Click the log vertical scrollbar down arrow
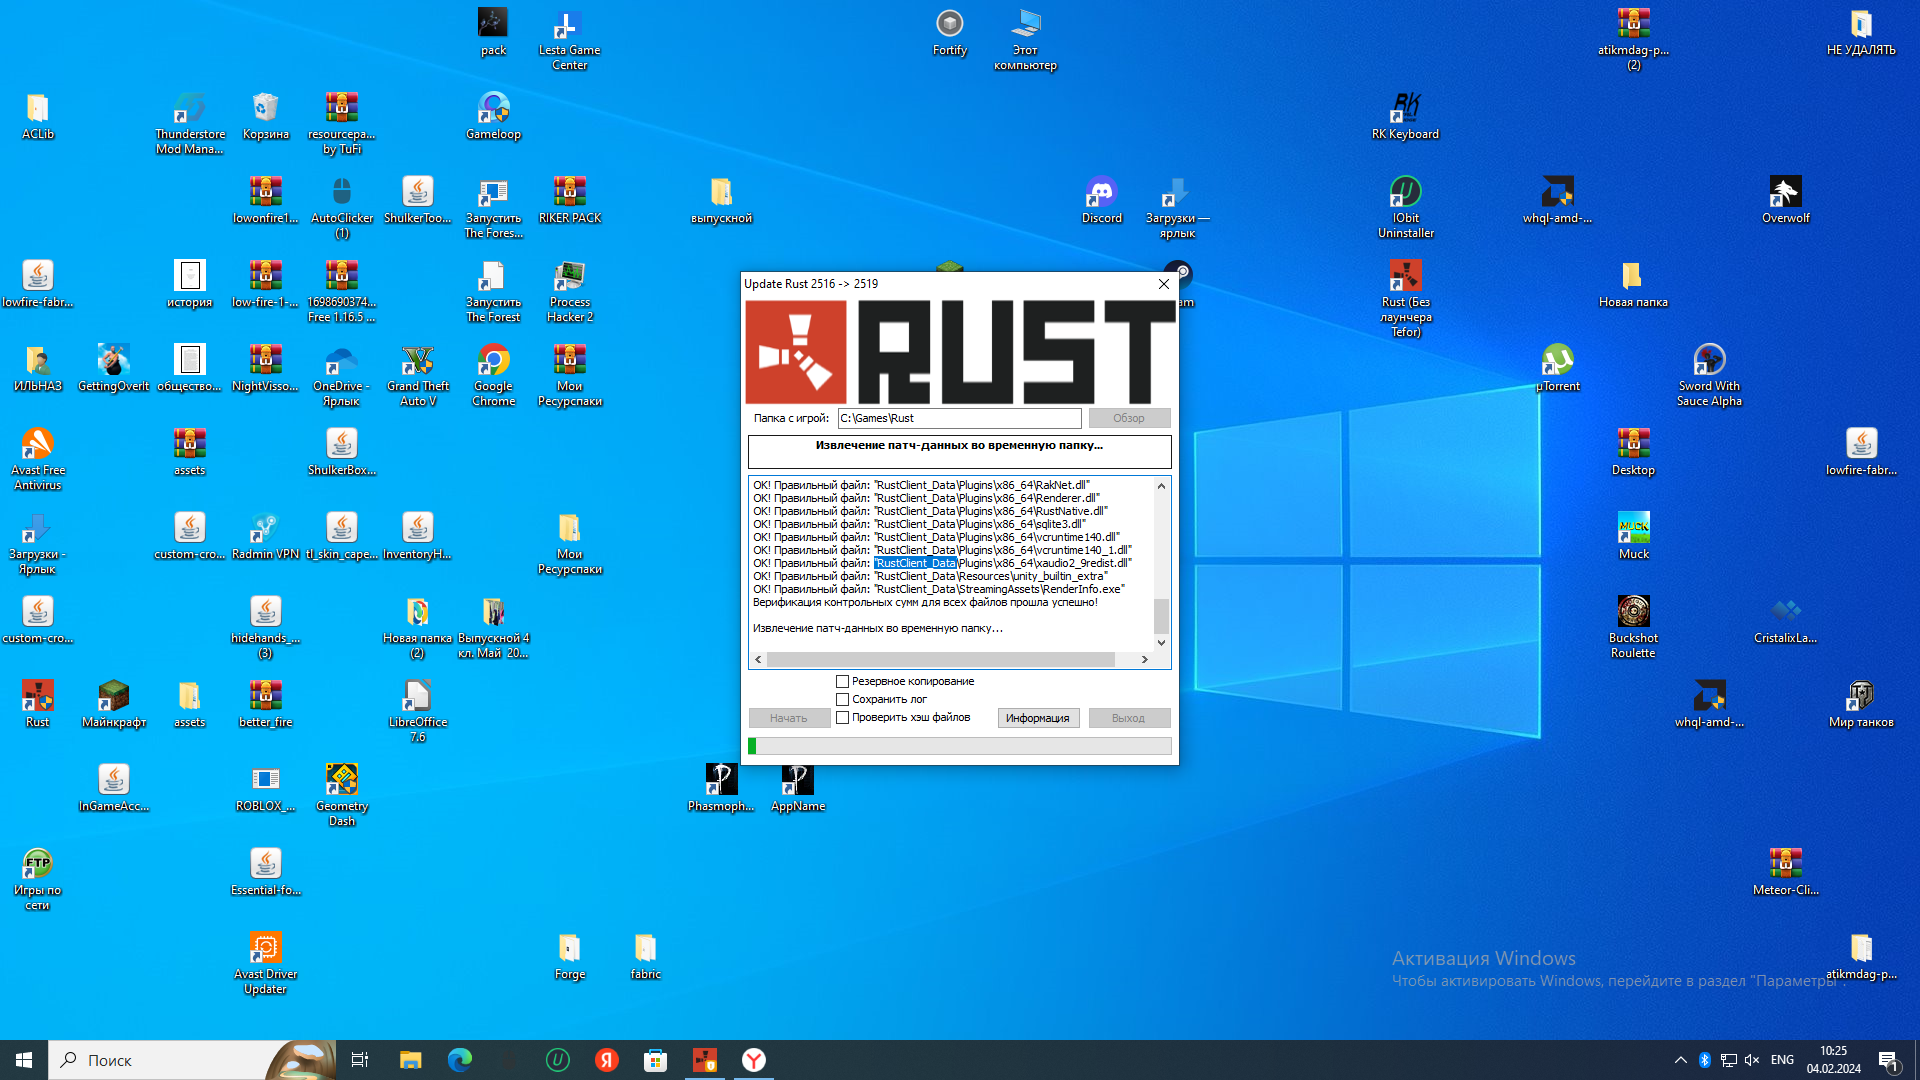 (1161, 643)
